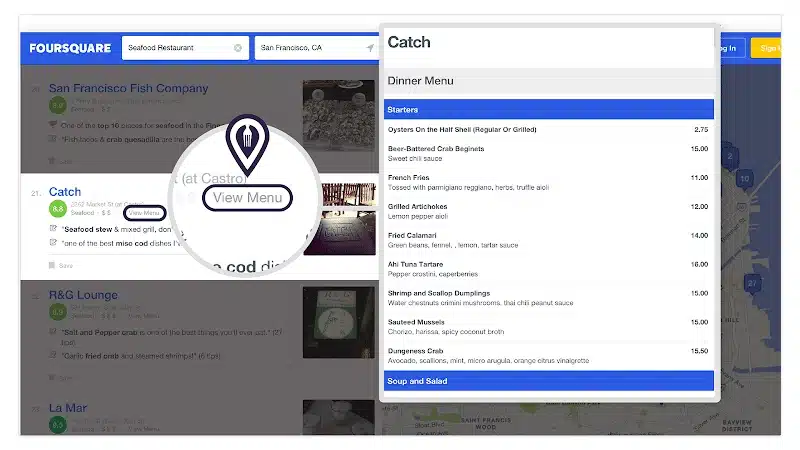Open the San Francisco Fish Company listing
The image size is (800, 450).
coord(128,88)
